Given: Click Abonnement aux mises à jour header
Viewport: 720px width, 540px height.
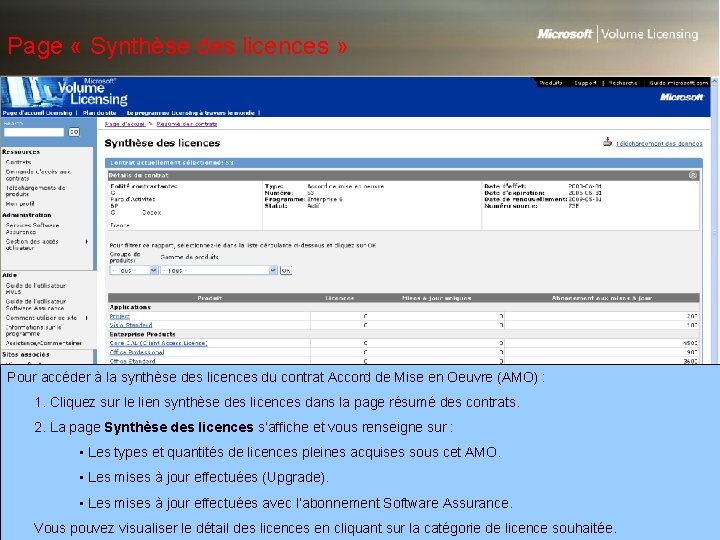Looking at the screenshot, I should point(602,298).
